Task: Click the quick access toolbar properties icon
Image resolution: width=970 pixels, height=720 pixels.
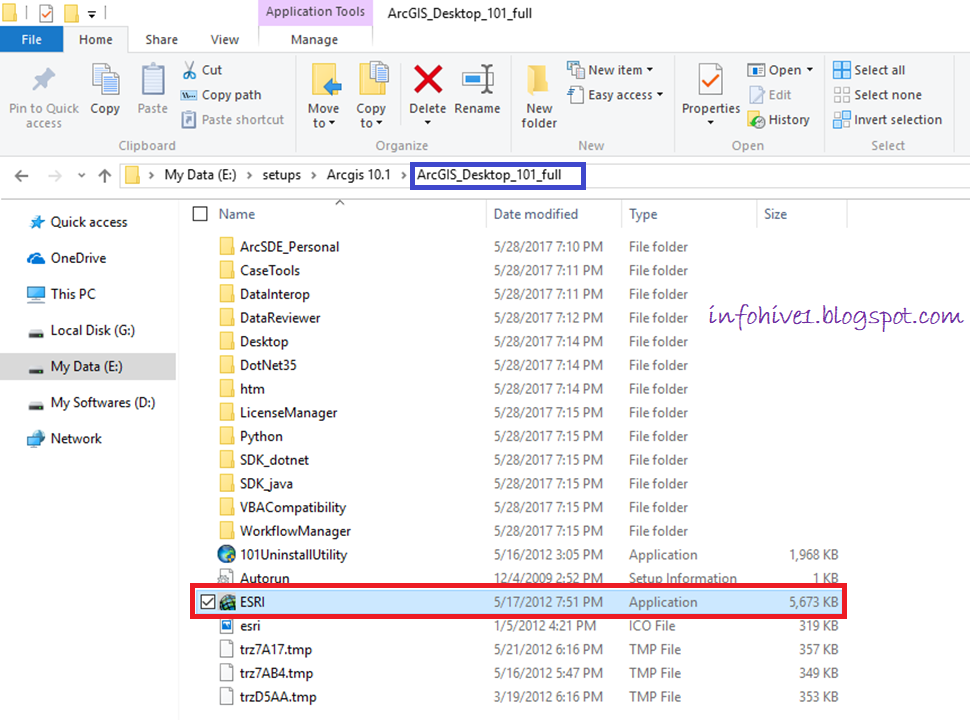Action: click(46, 13)
